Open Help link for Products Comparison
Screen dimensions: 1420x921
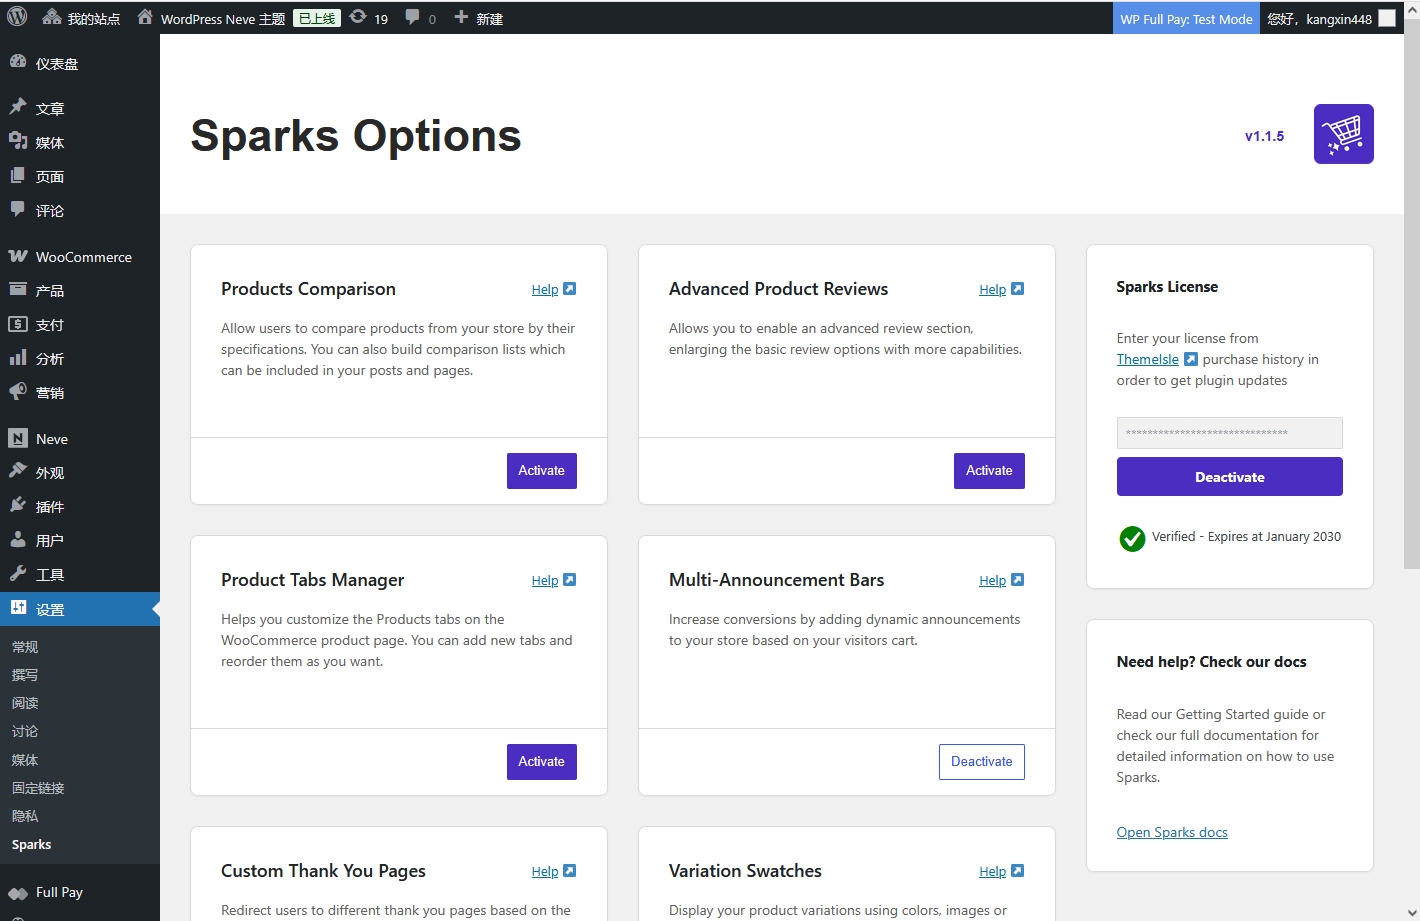[x=553, y=289]
